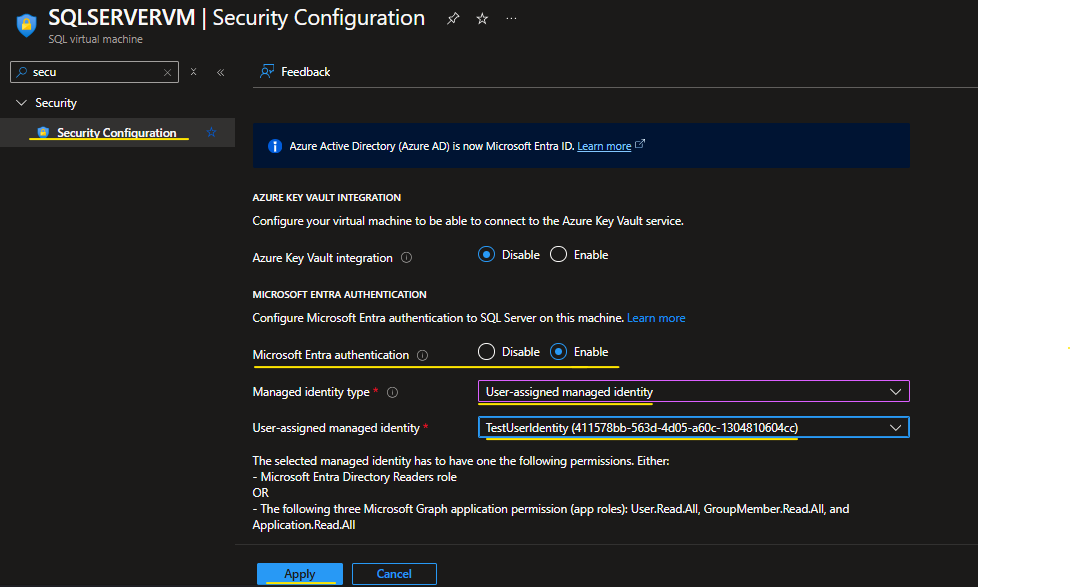Viewport: 1070px width, 587px height.
Task: Click the page title 'SQLSERVERVM | Security Configuration'
Action: (x=237, y=18)
